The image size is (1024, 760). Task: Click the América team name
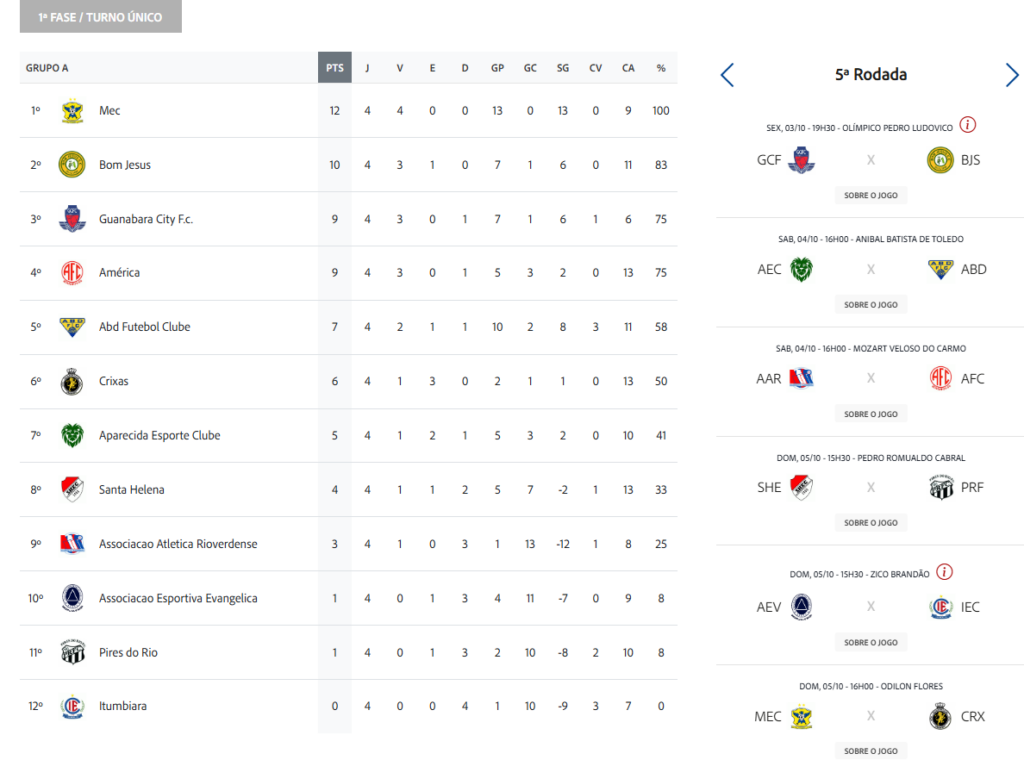tap(120, 273)
